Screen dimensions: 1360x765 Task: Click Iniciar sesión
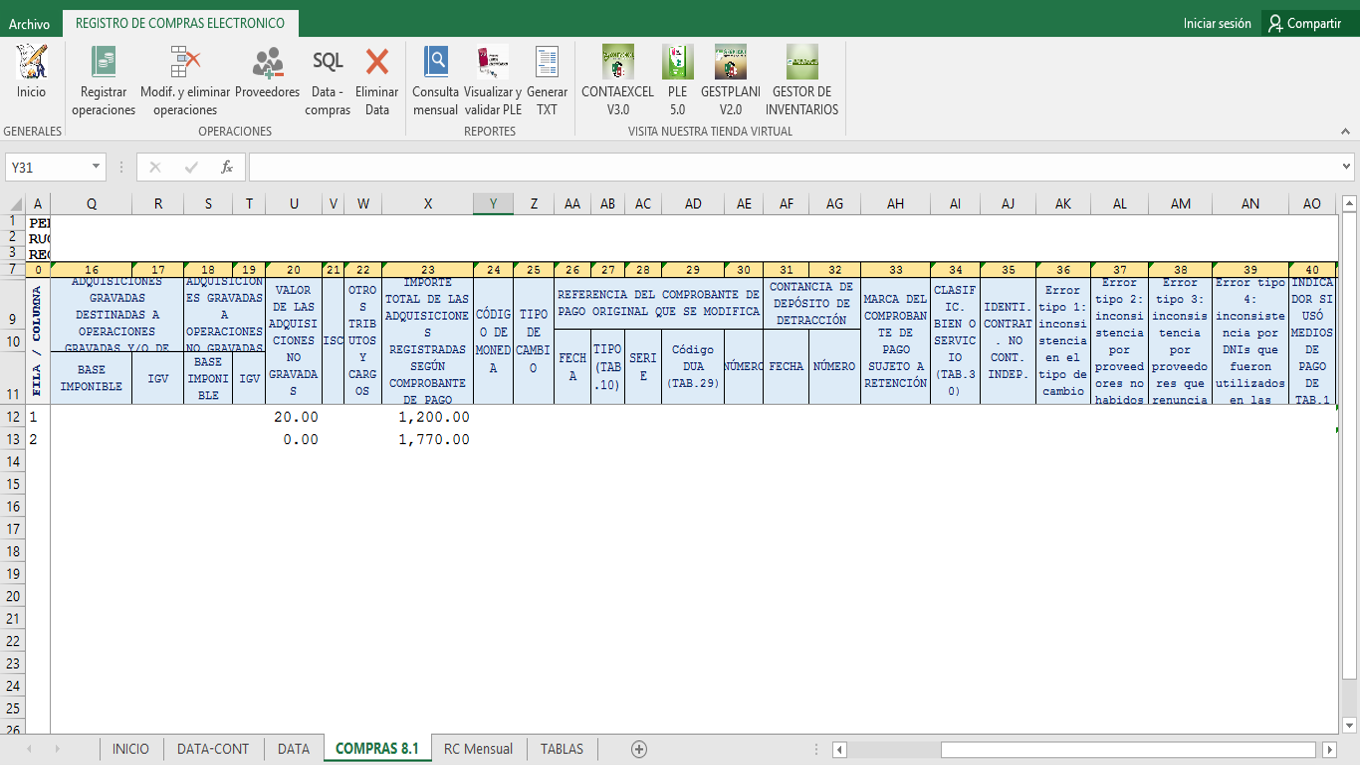coord(1217,23)
